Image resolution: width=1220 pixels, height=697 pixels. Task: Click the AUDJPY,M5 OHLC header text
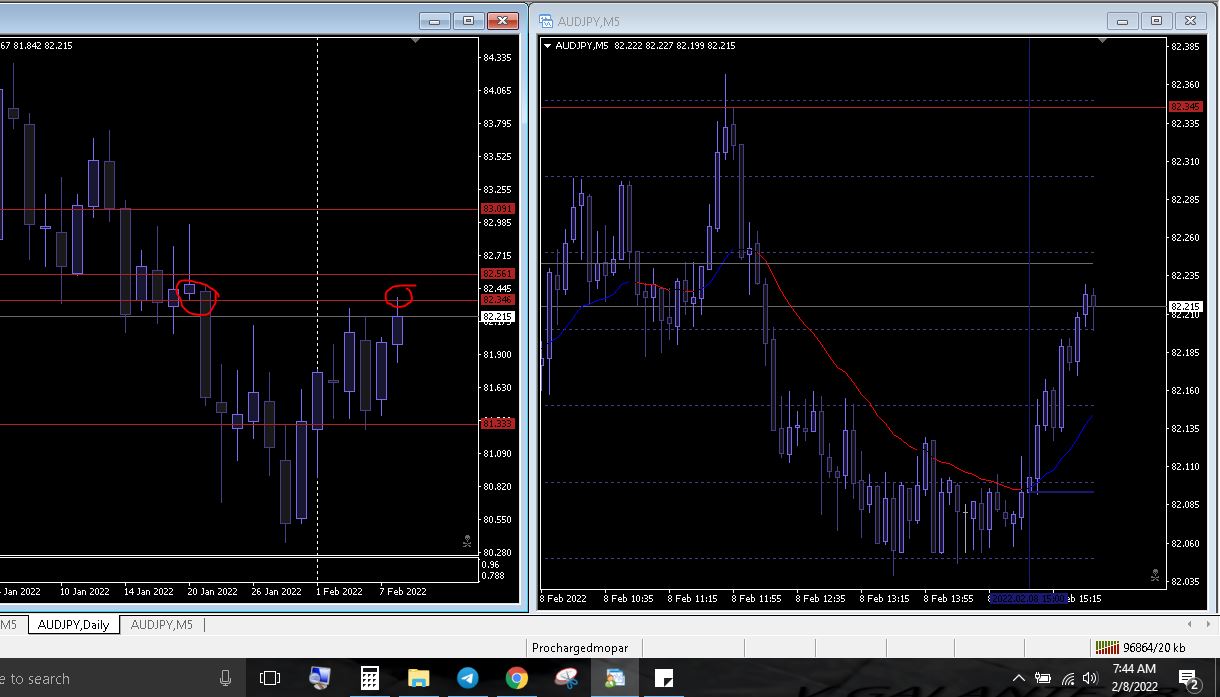click(645, 45)
